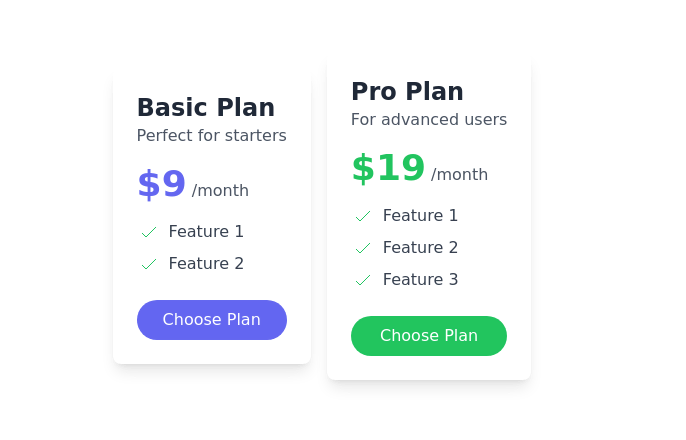Click Feature 1 text in Basic Plan

[206, 232]
